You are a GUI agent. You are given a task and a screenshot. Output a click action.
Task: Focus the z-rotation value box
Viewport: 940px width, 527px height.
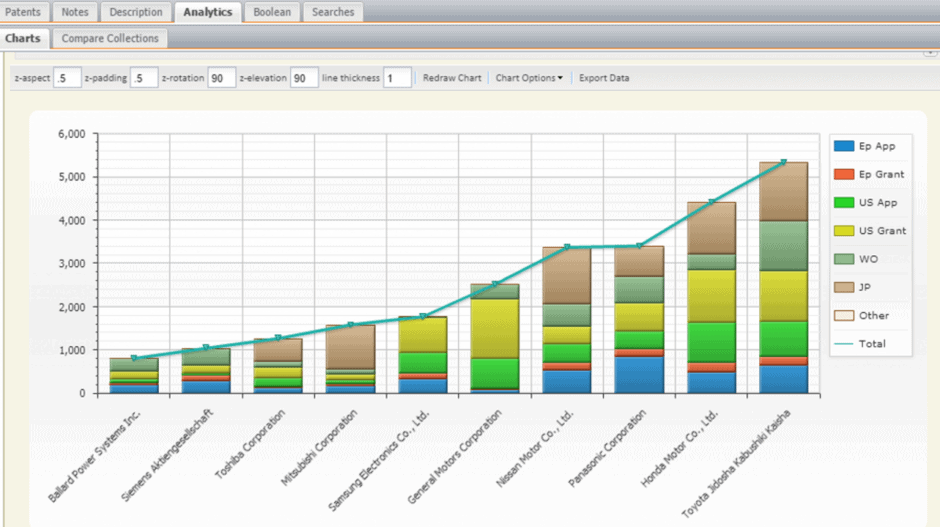tap(222, 78)
